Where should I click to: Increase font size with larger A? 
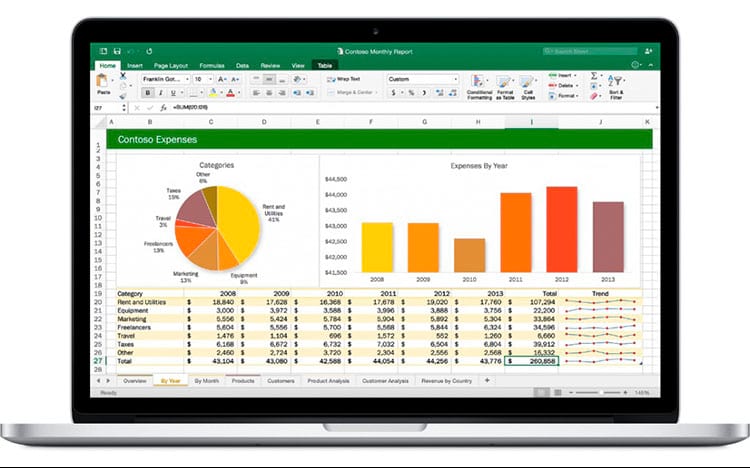(221, 79)
